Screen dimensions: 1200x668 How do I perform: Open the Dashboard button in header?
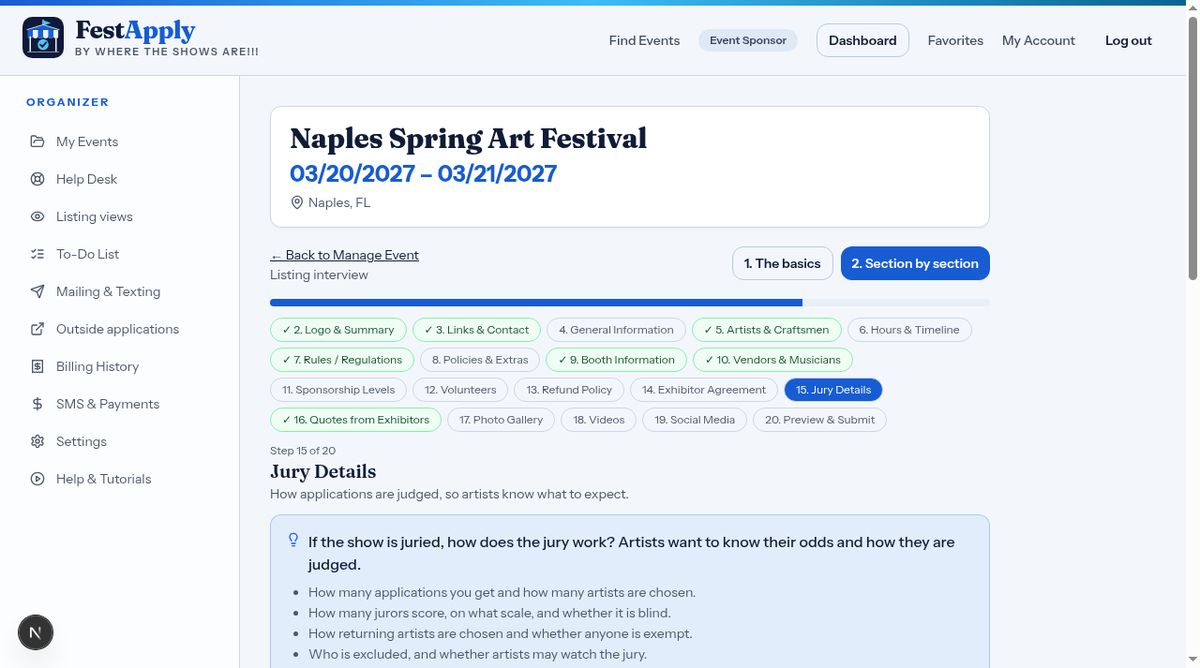[862, 40]
